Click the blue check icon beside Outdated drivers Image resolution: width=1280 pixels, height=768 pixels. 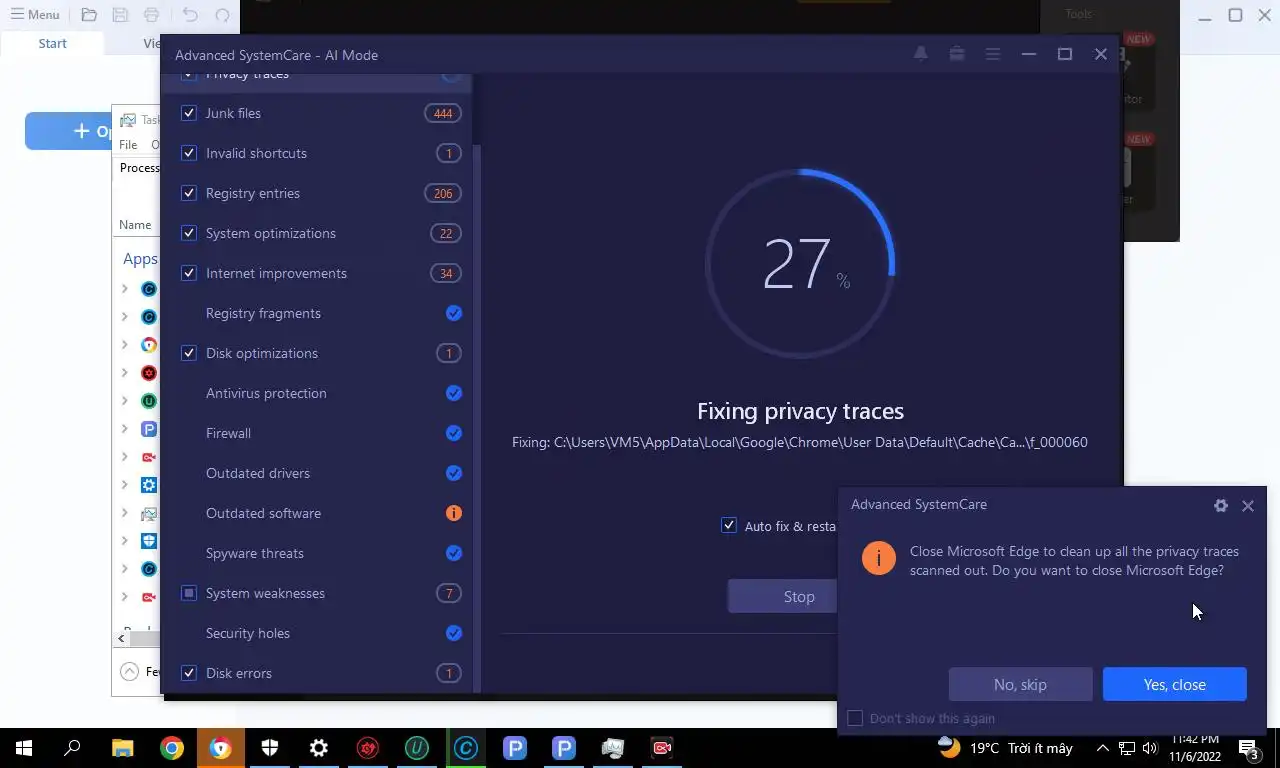click(454, 473)
